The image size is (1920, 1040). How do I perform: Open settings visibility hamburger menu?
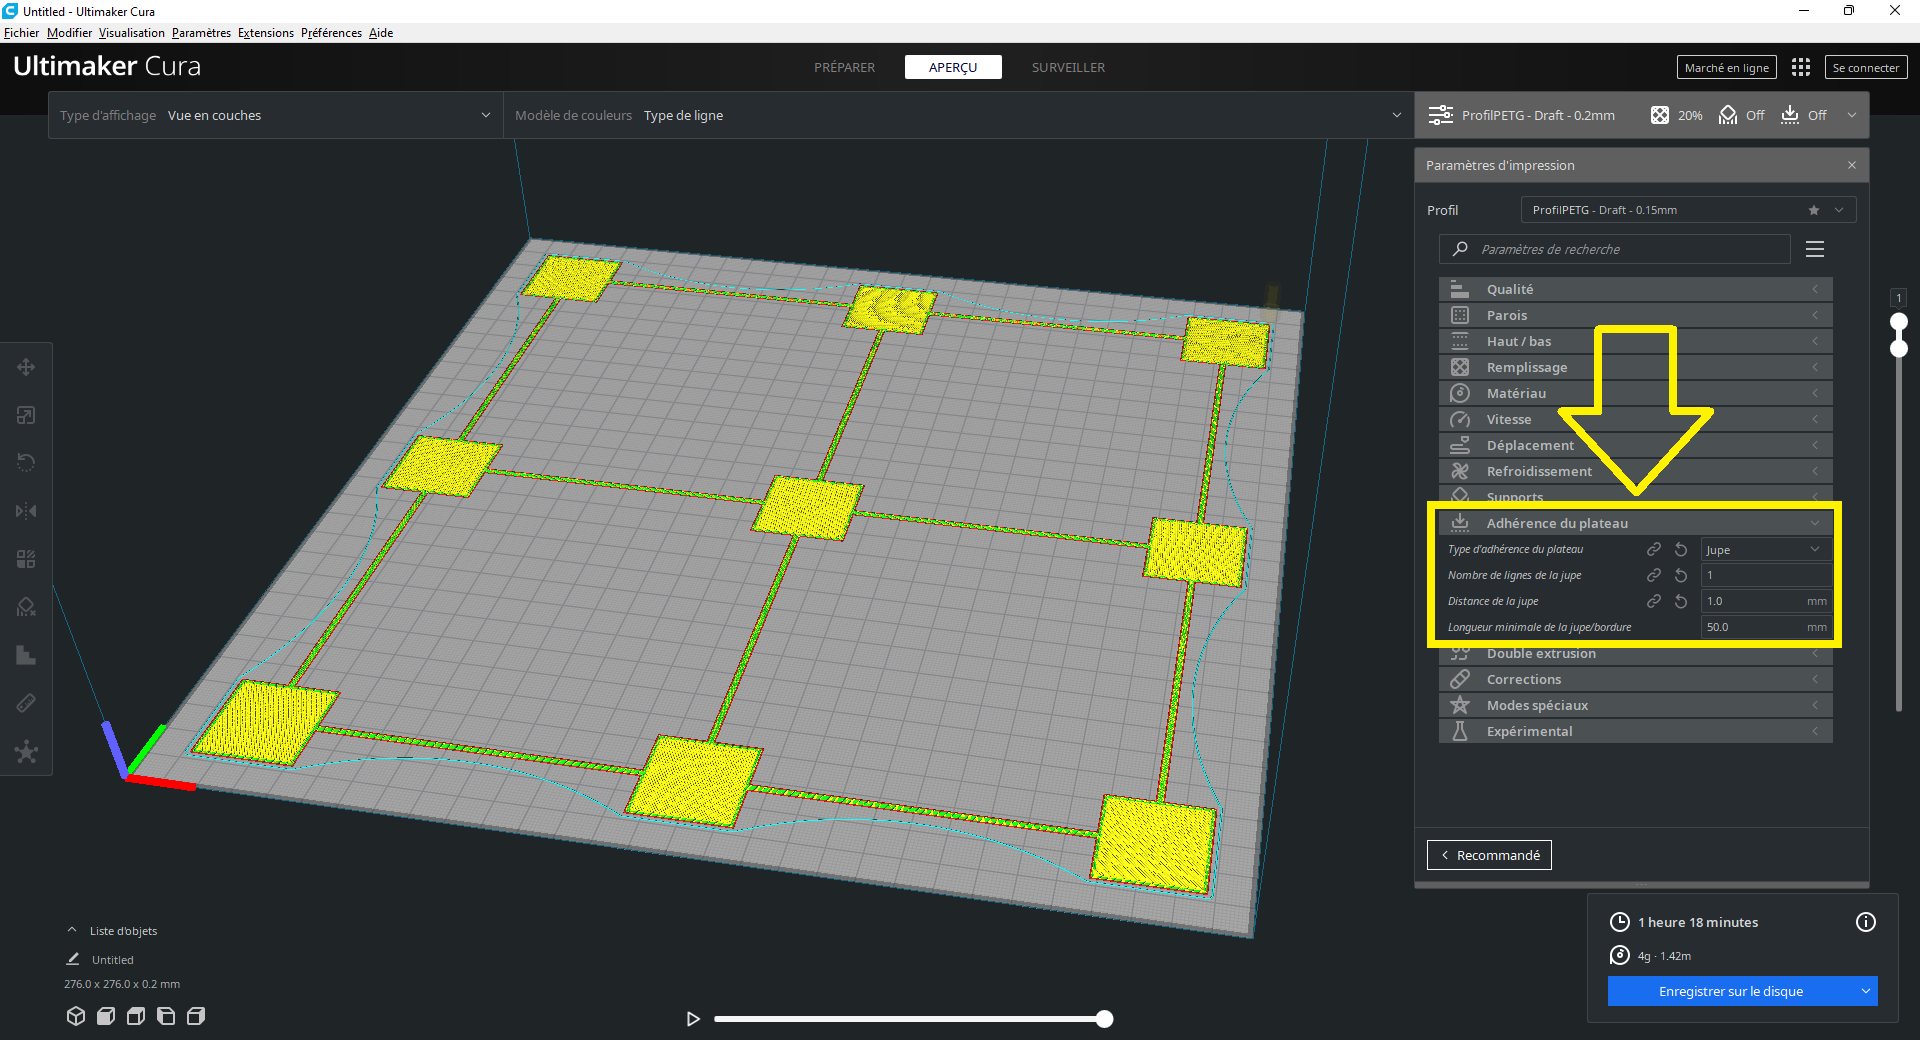coord(1814,249)
